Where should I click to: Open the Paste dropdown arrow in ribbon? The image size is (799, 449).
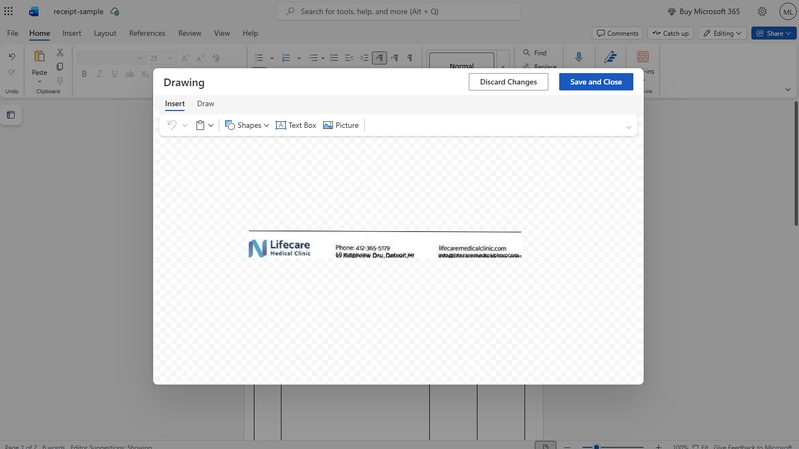39,82
